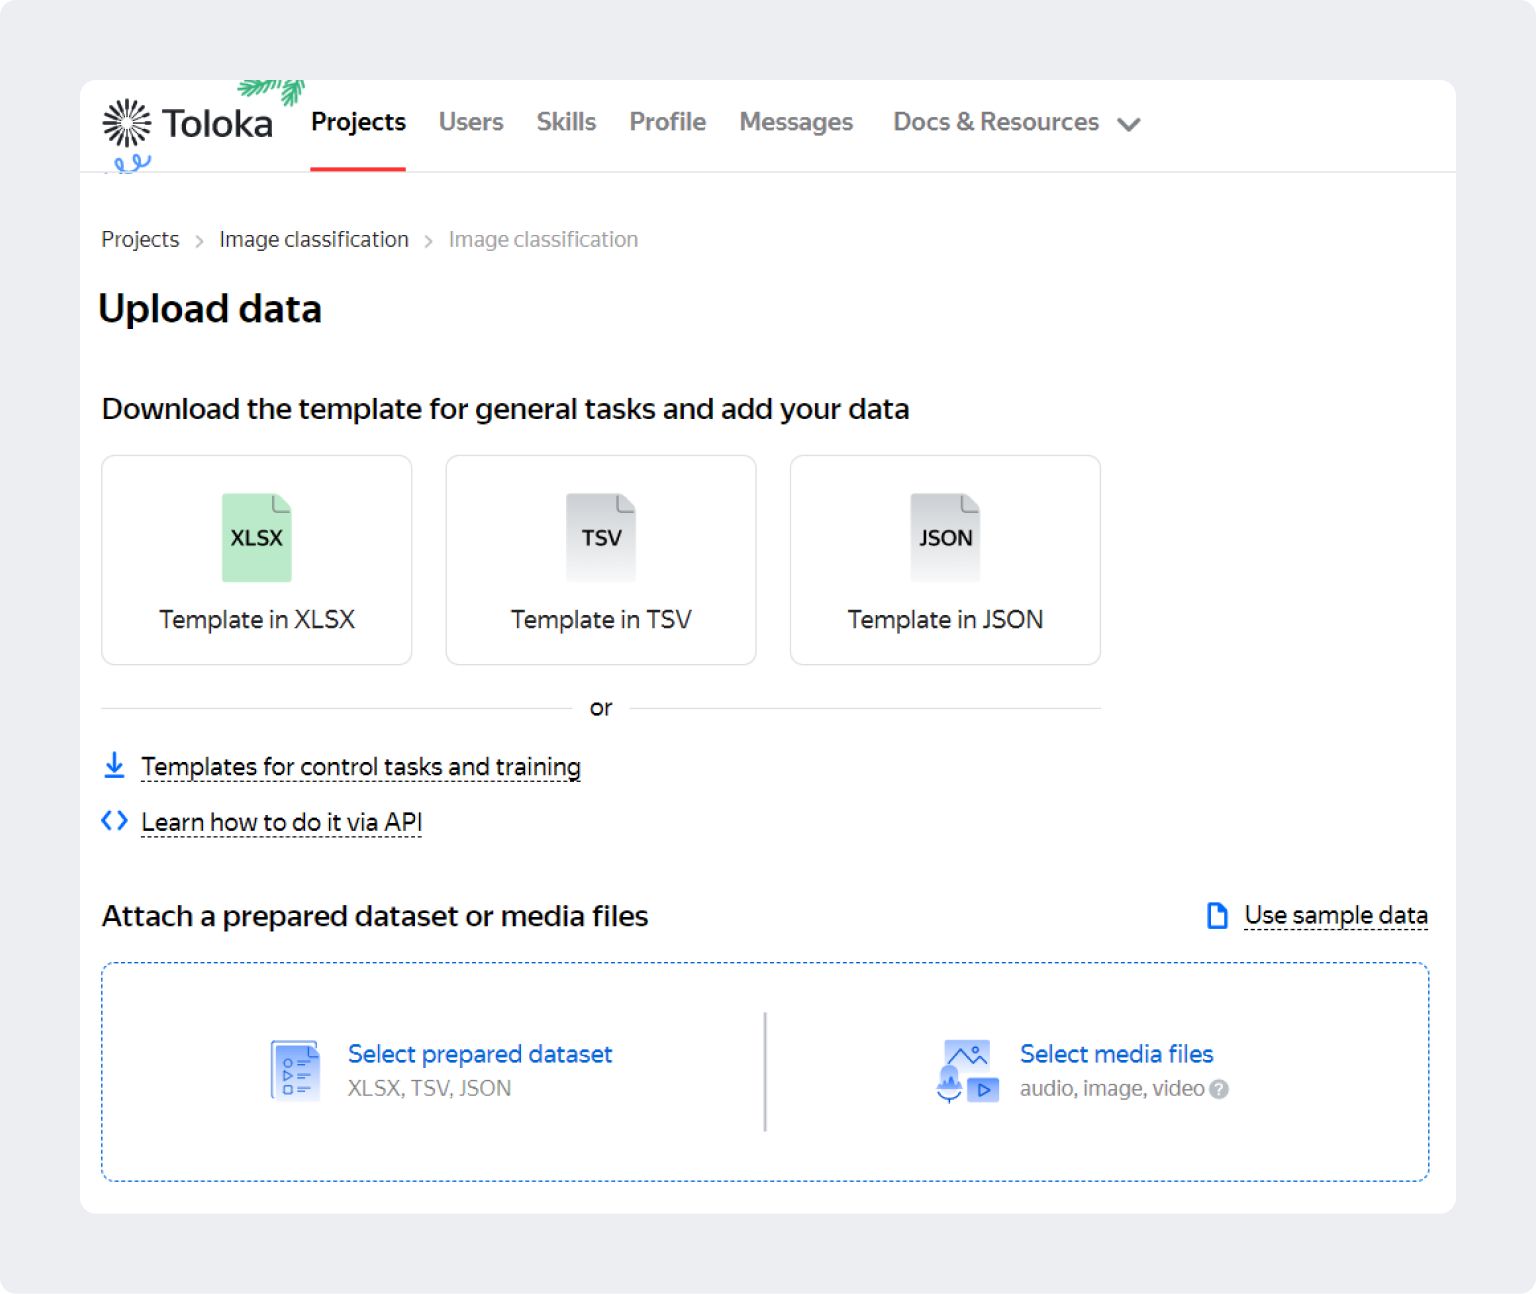Open Learn how to do it via API
Viewport: 1536px width, 1294px height.
pyautogui.click(x=282, y=822)
